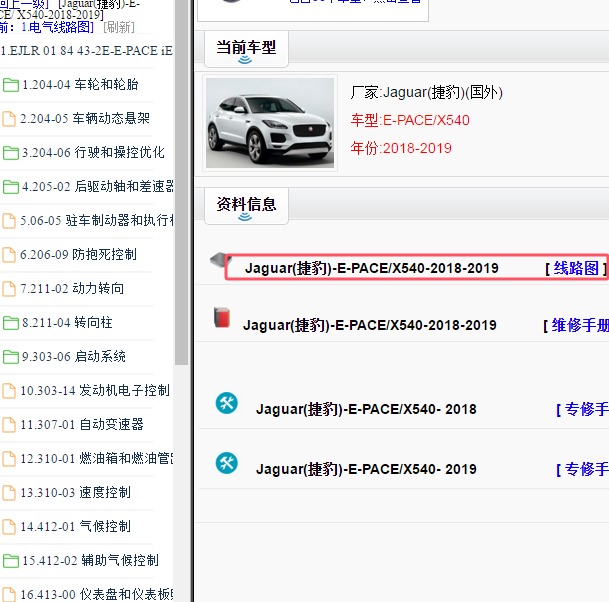
Task: Open 专修手册 link for E-PACE 2019
Action: coord(586,469)
